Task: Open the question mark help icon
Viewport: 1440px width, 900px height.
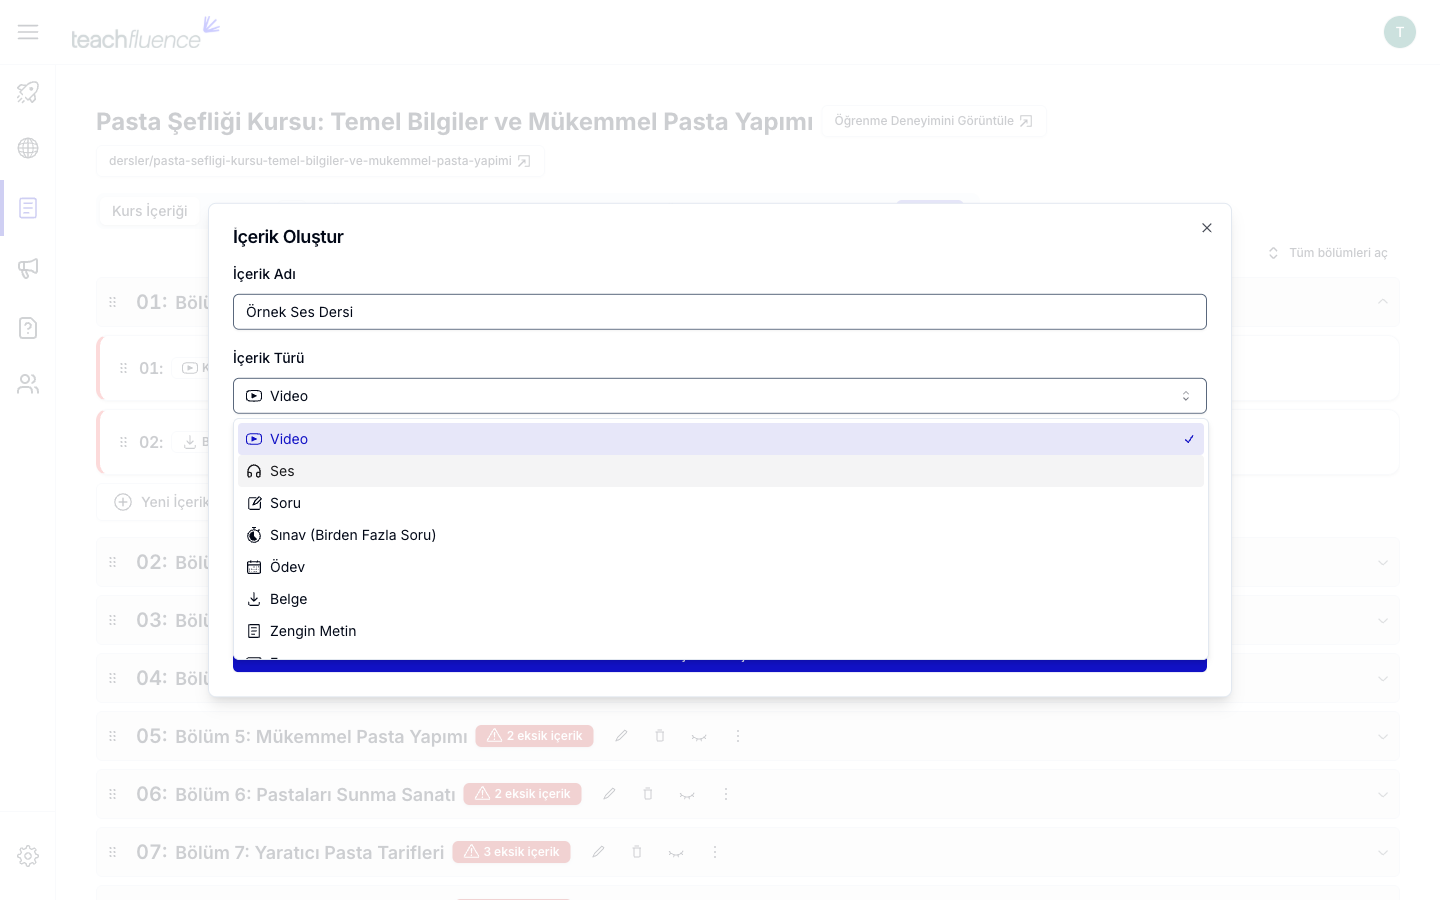Action: 28,328
